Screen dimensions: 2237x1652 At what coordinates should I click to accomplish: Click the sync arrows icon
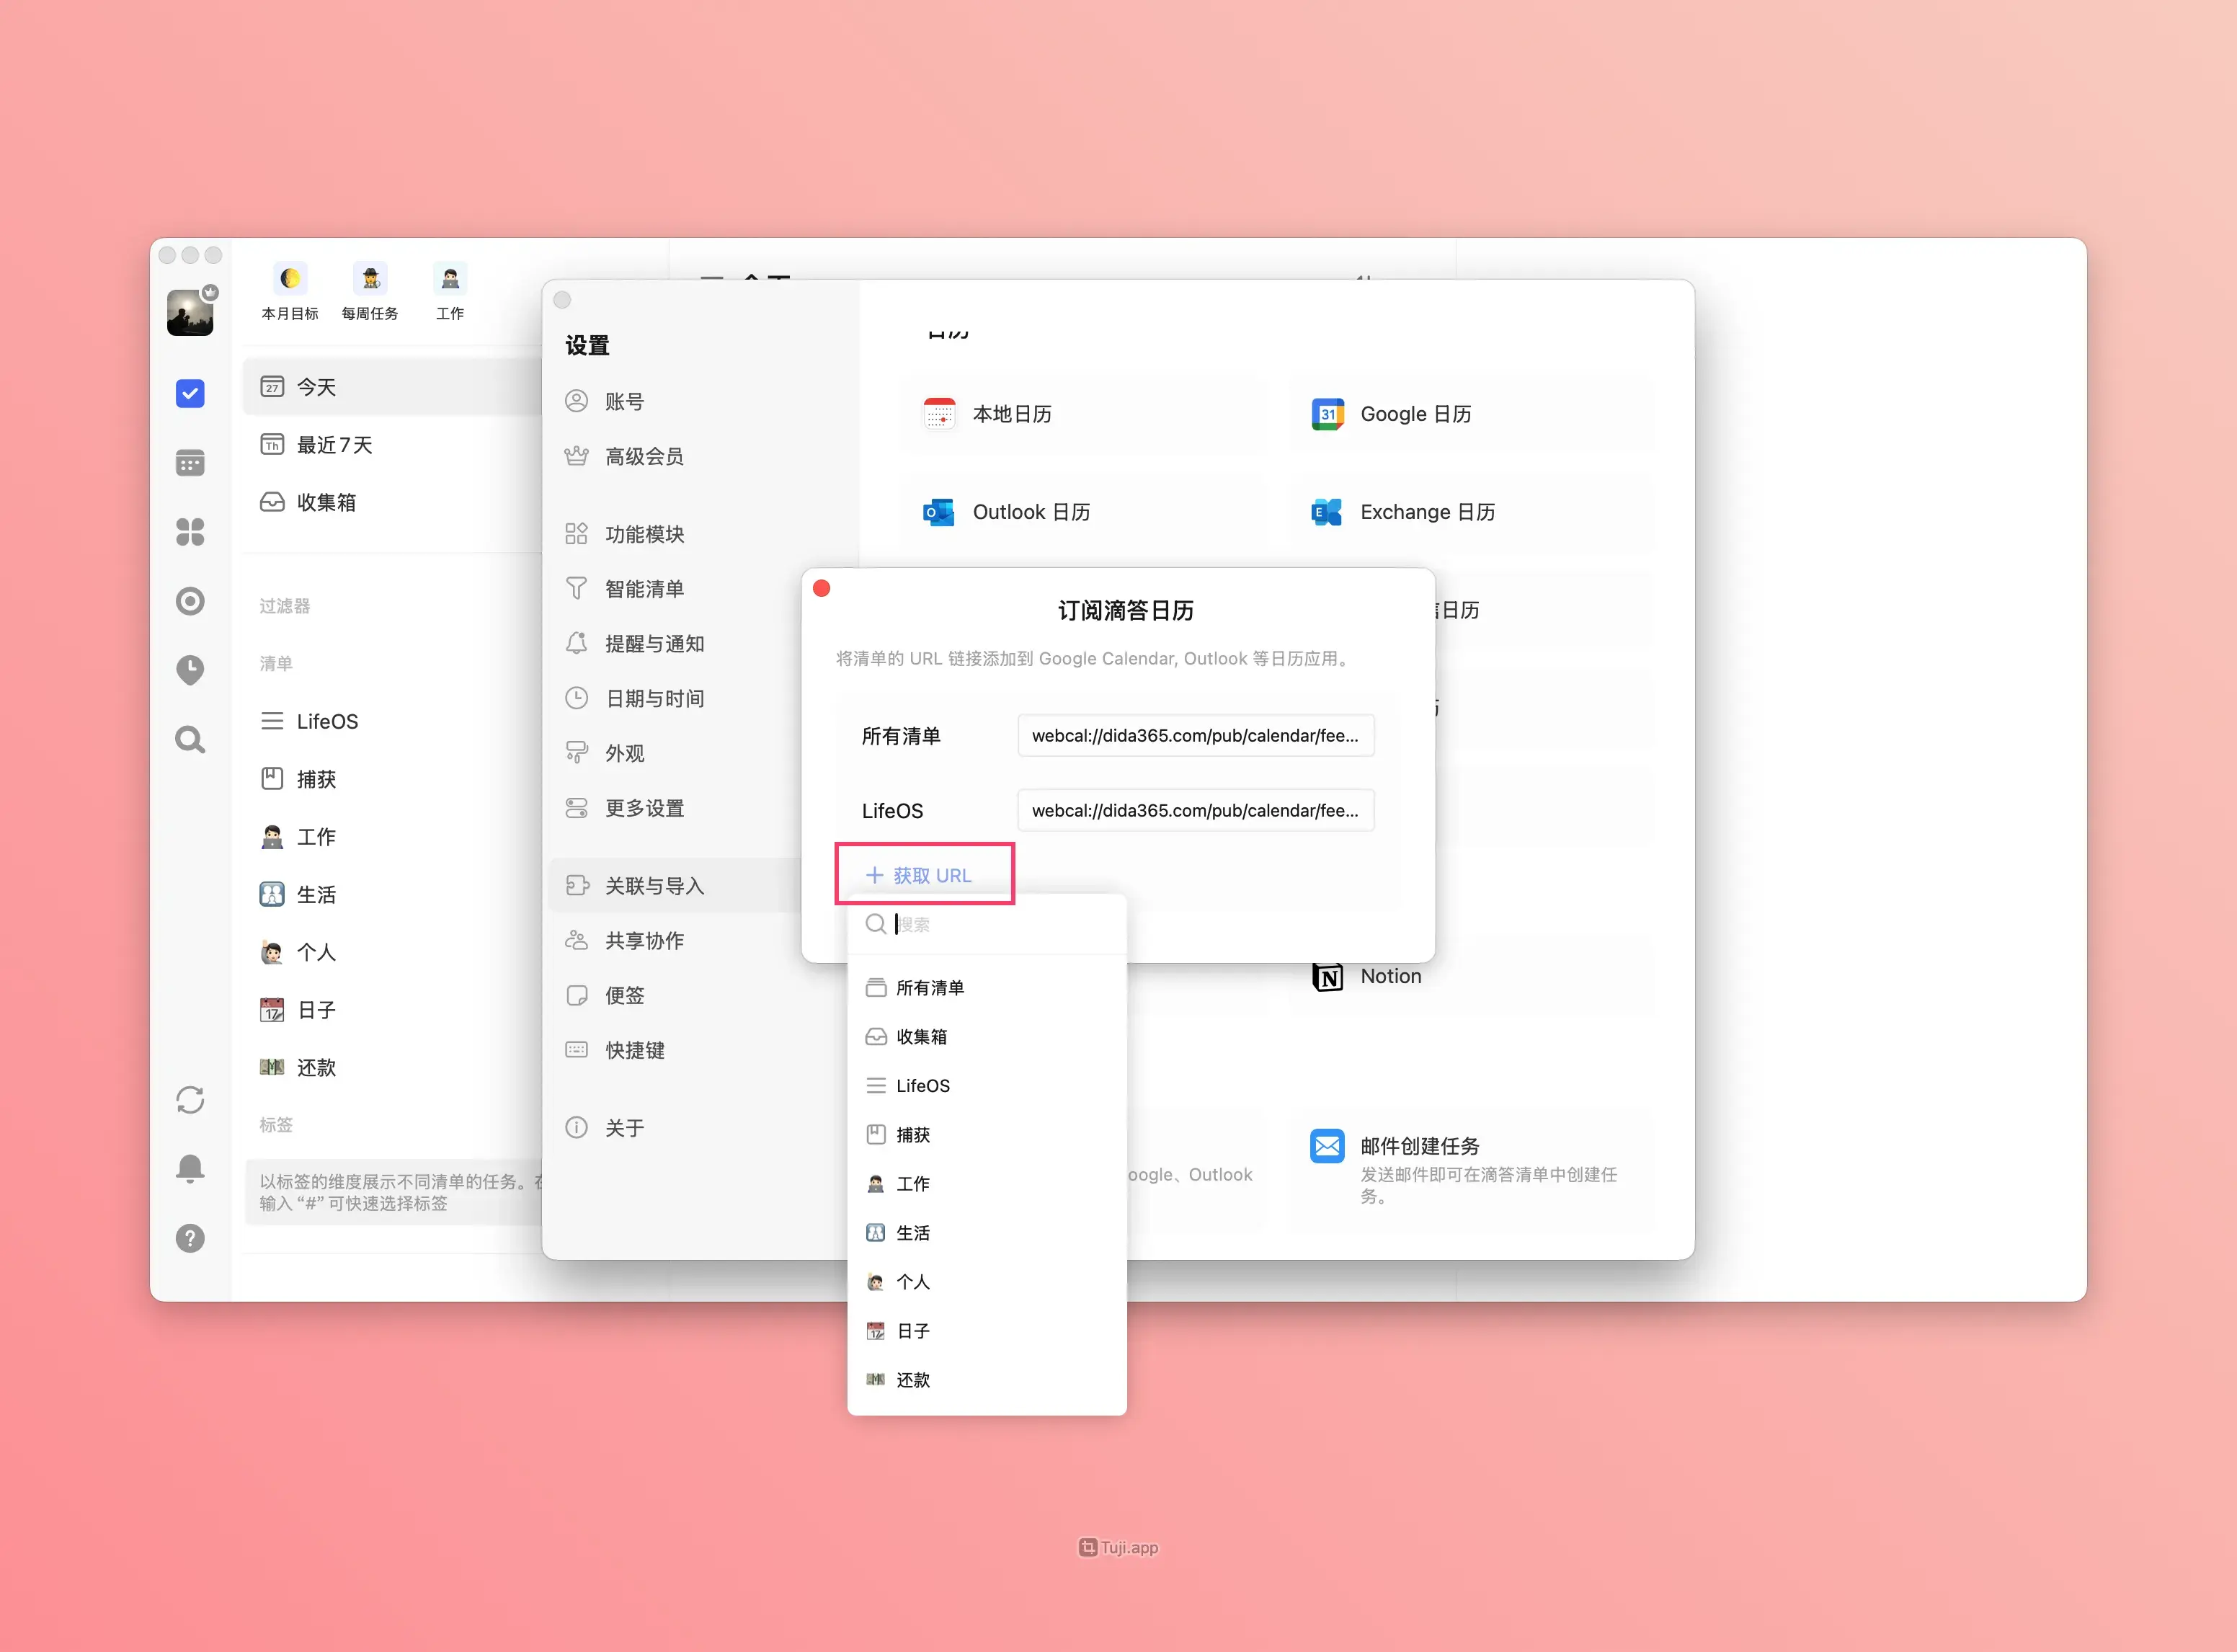tap(190, 1100)
